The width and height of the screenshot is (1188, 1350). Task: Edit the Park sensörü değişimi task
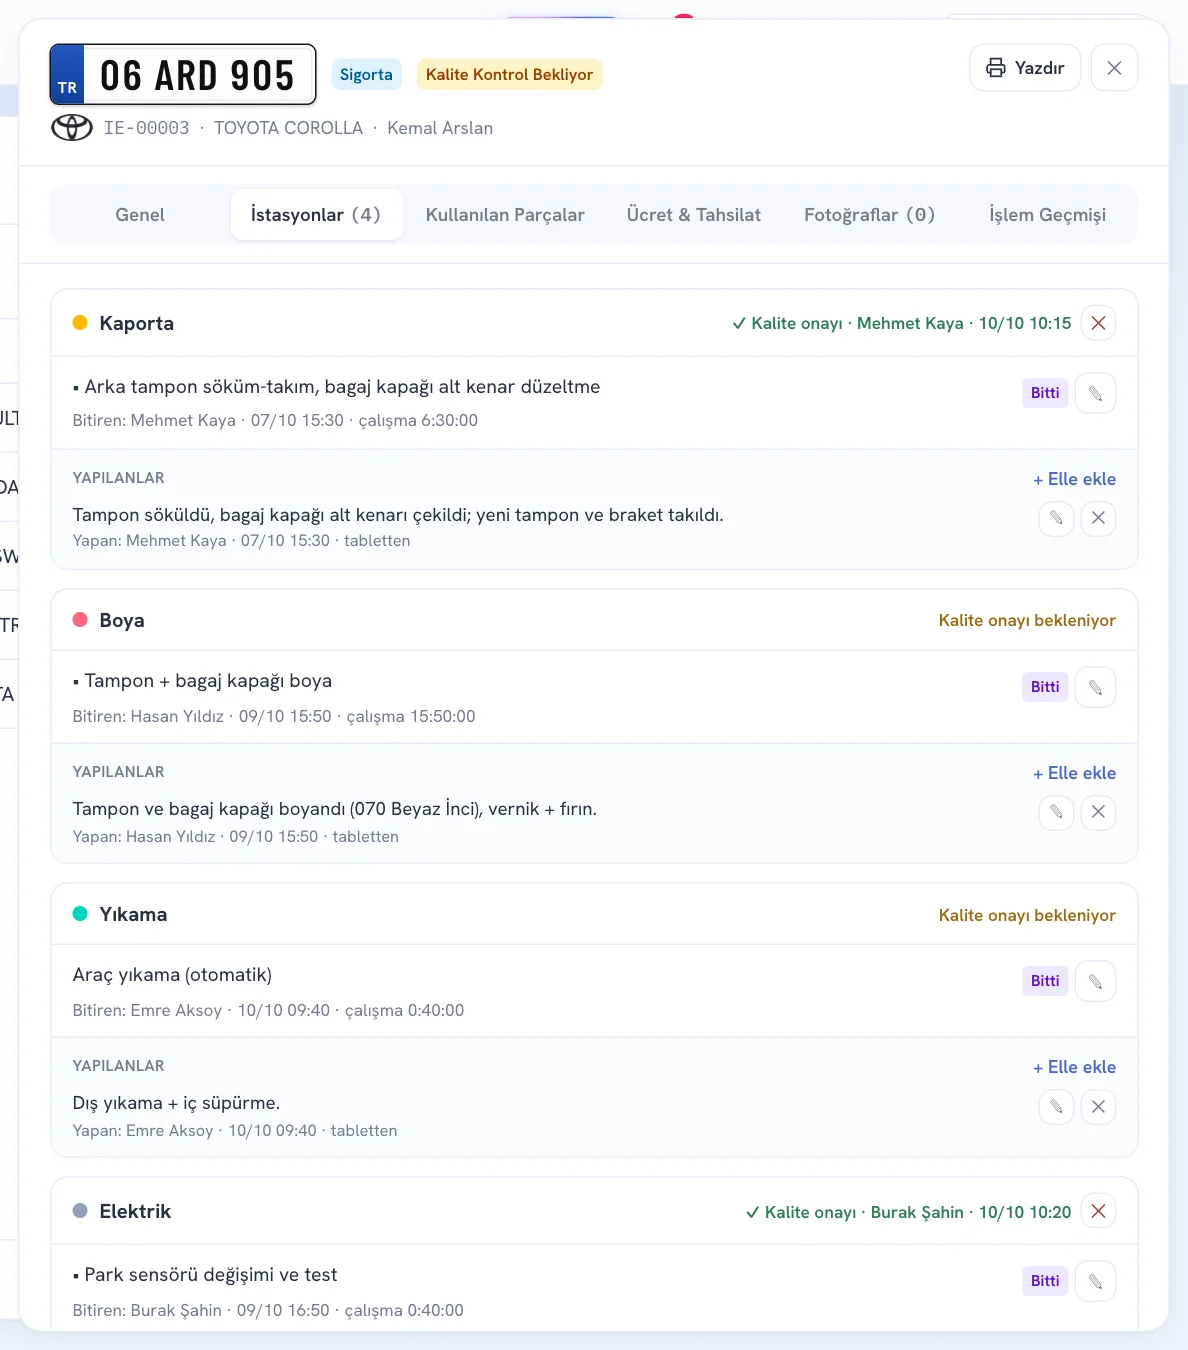pos(1095,1281)
